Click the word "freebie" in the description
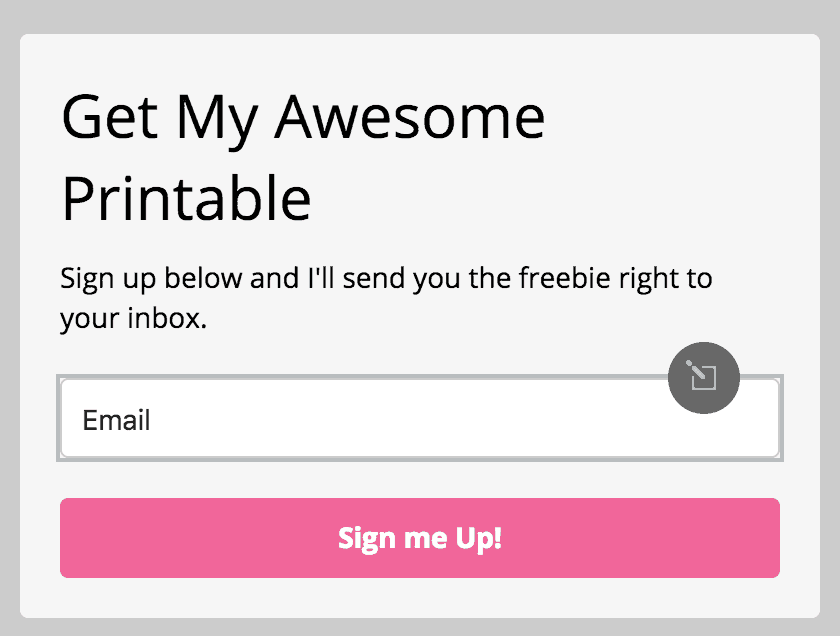 [x=565, y=278]
